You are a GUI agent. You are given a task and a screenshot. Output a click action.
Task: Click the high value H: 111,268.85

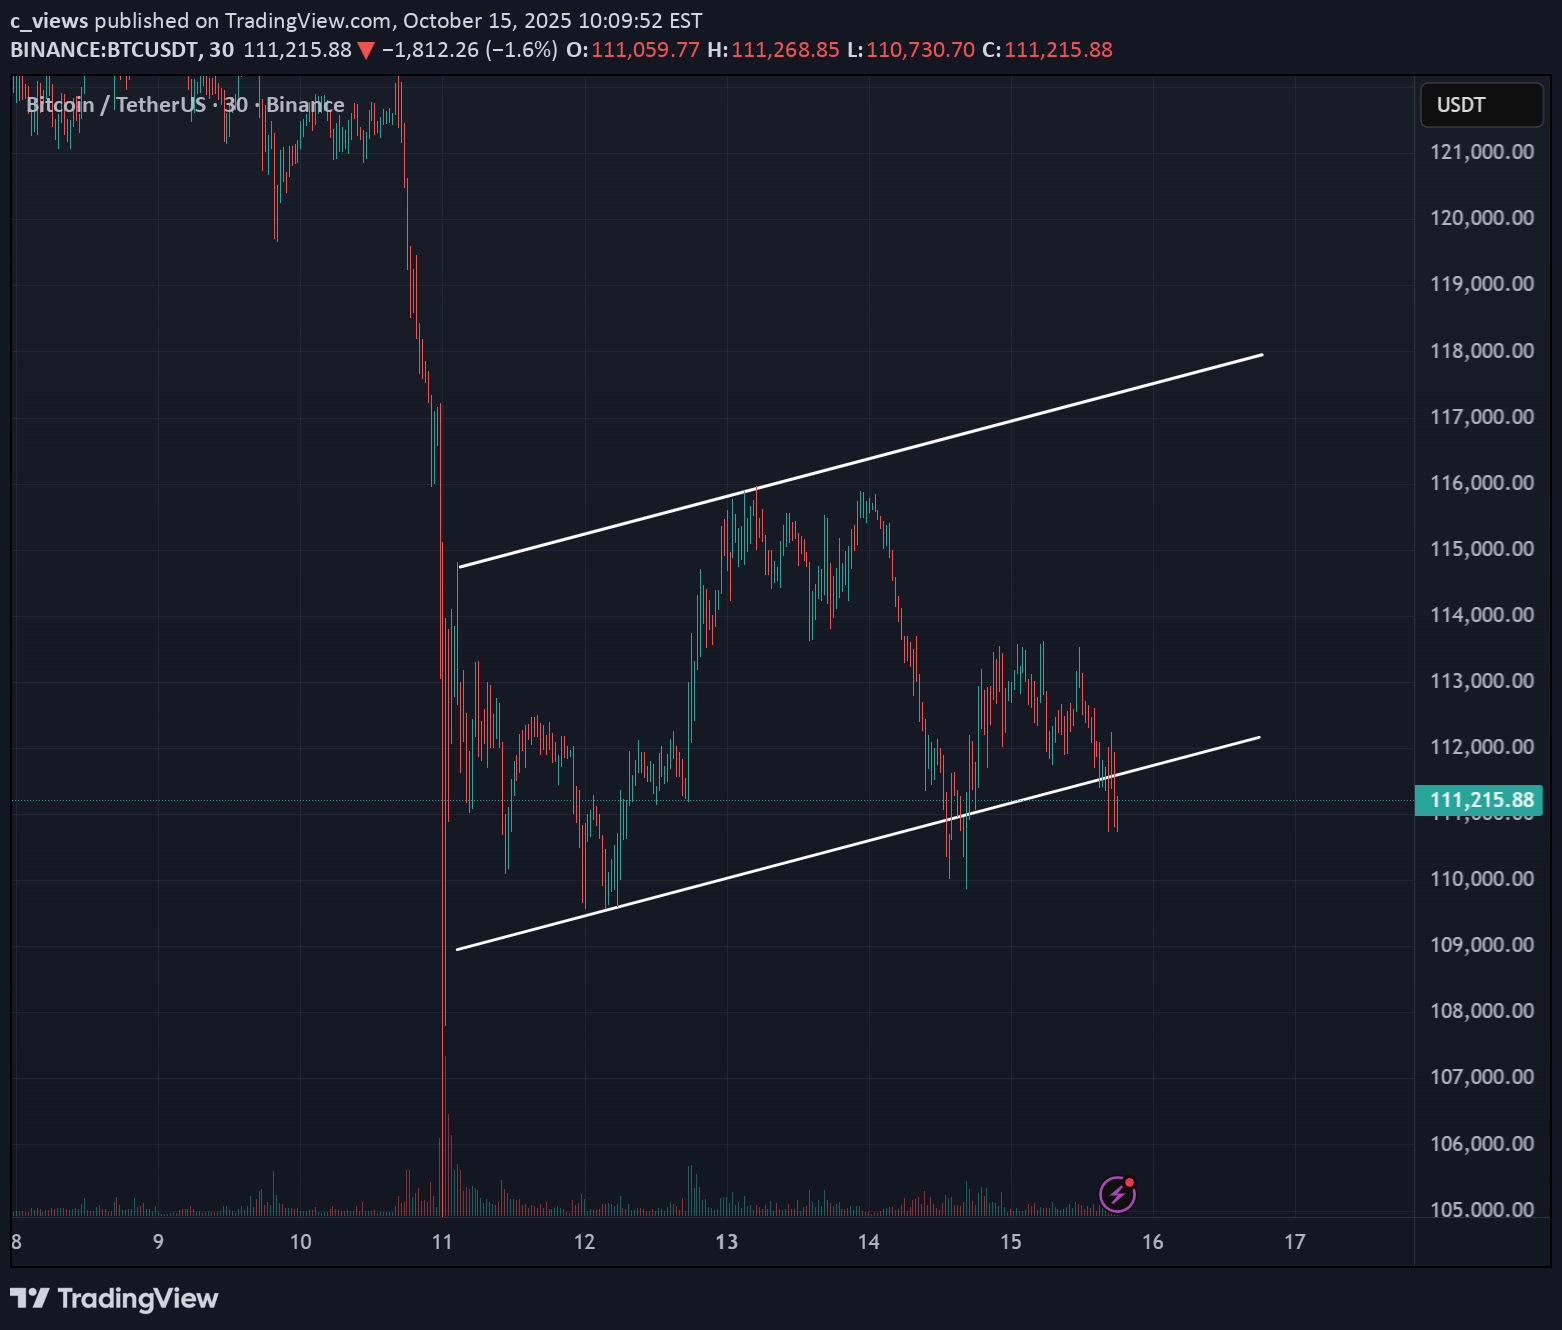784,50
